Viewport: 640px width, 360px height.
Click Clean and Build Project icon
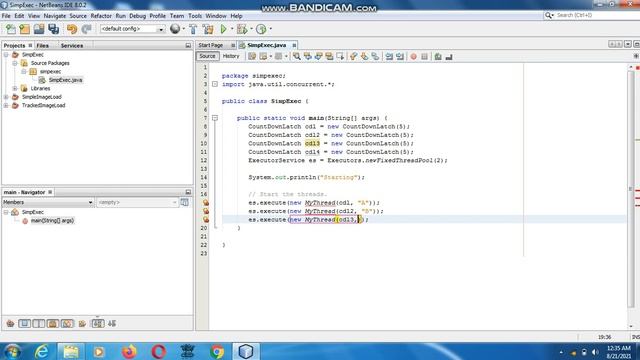point(208,29)
